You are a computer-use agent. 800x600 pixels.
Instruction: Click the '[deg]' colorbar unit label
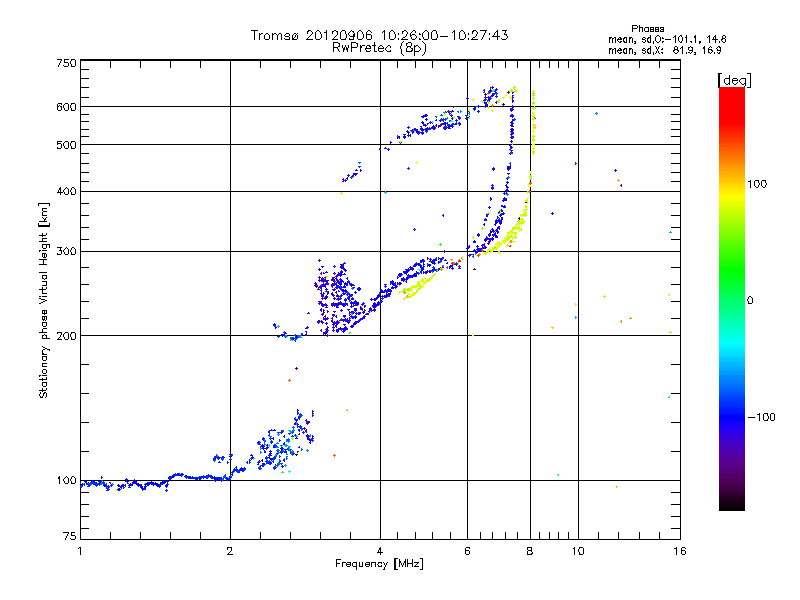[734, 80]
